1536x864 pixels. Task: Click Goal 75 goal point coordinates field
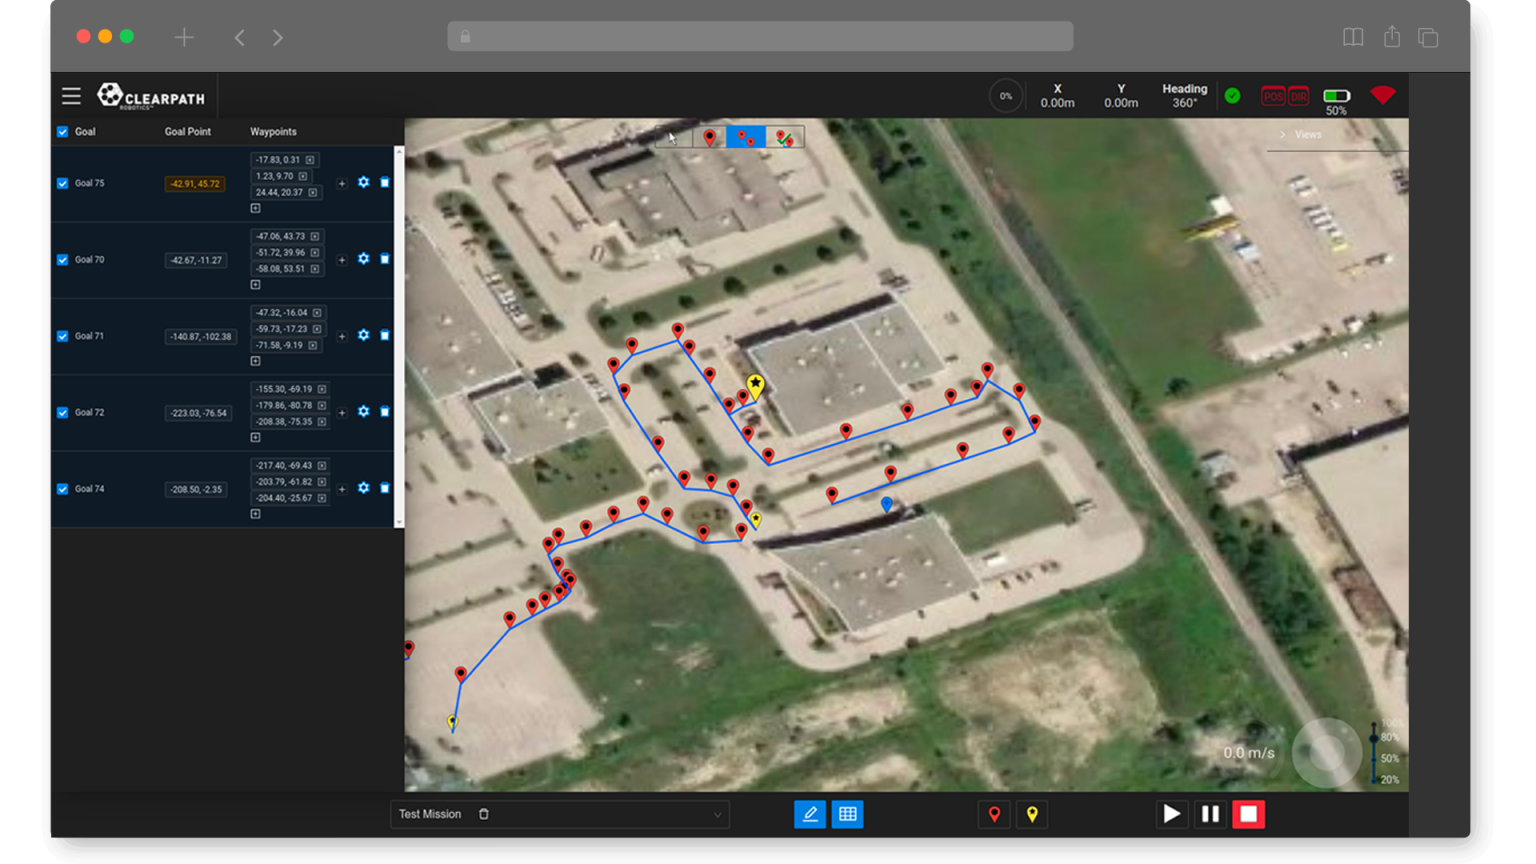coord(195,184)
